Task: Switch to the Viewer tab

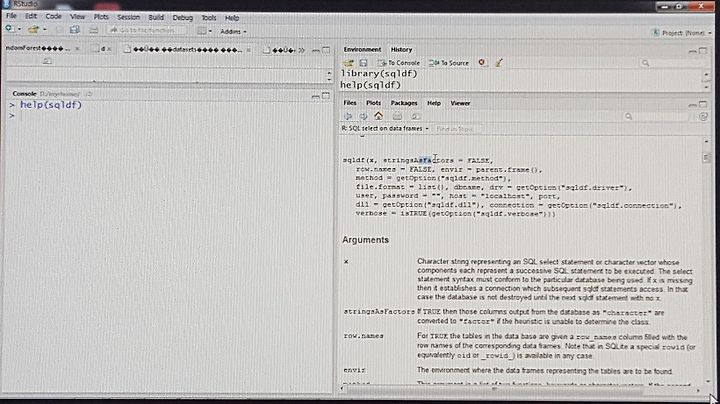Action: (460, 103)
